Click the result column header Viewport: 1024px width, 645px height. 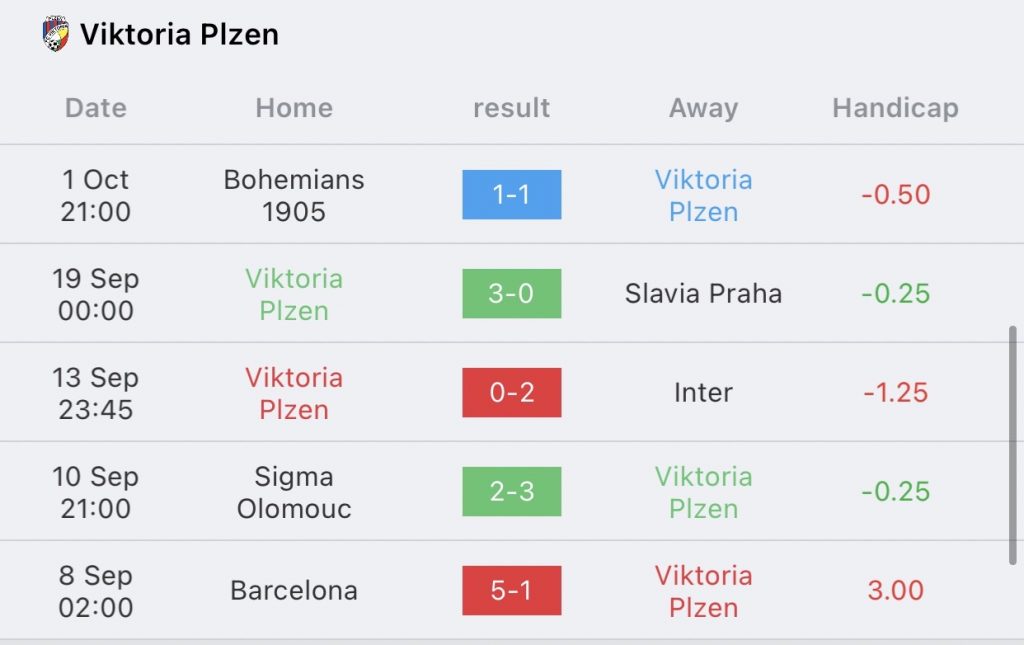pyautogui.click(x=511, y=108)
